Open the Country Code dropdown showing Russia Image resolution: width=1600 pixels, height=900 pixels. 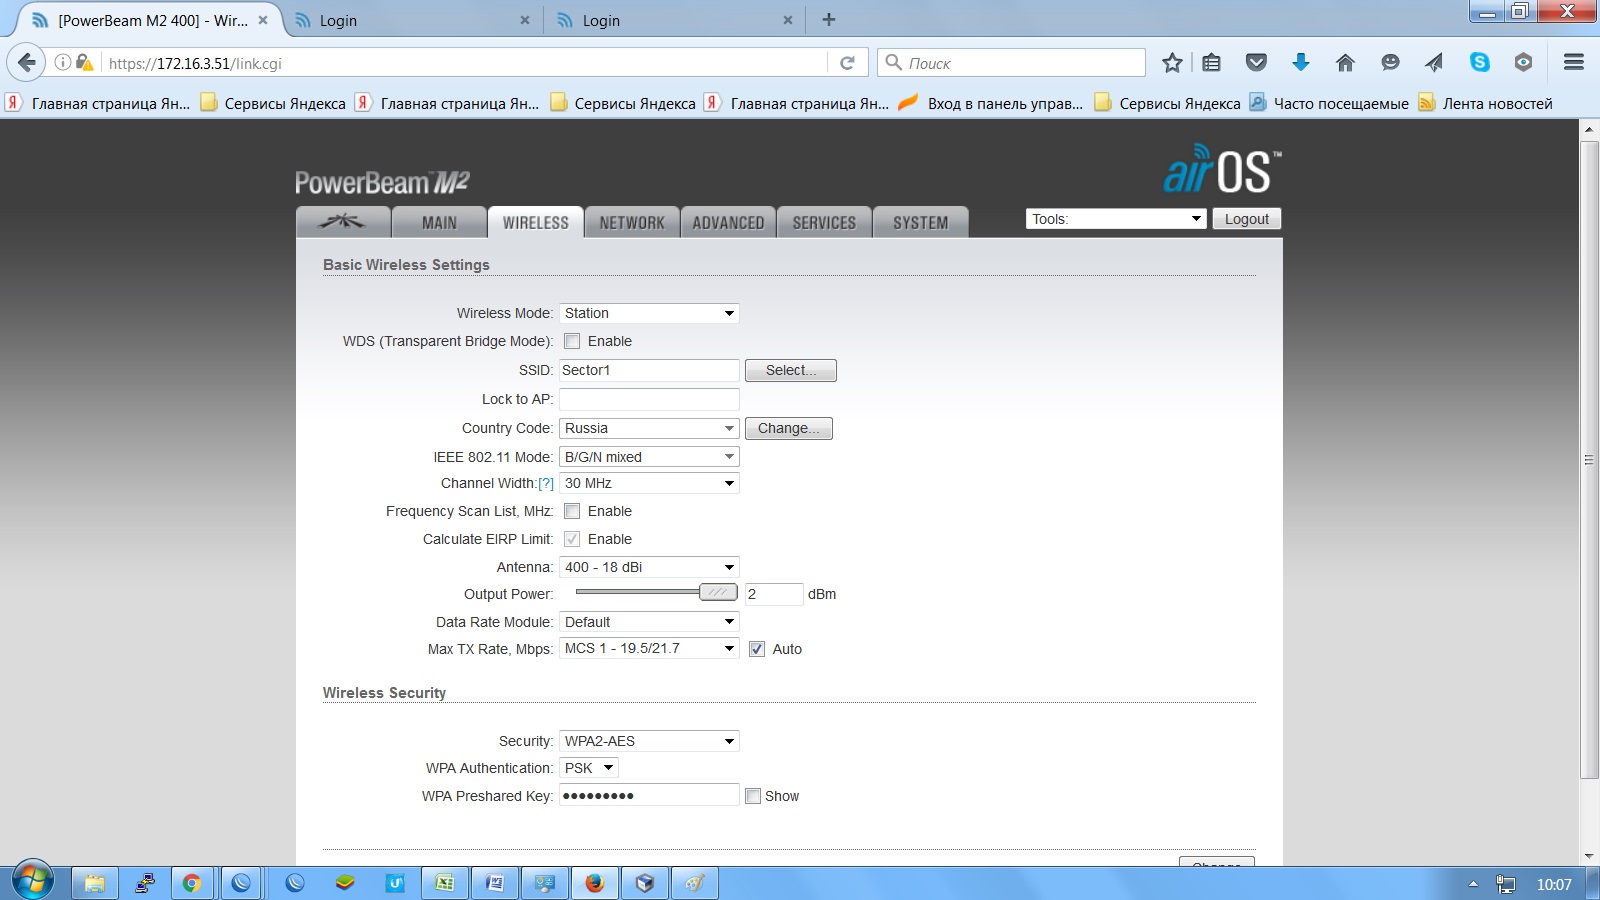pos(649,428)
